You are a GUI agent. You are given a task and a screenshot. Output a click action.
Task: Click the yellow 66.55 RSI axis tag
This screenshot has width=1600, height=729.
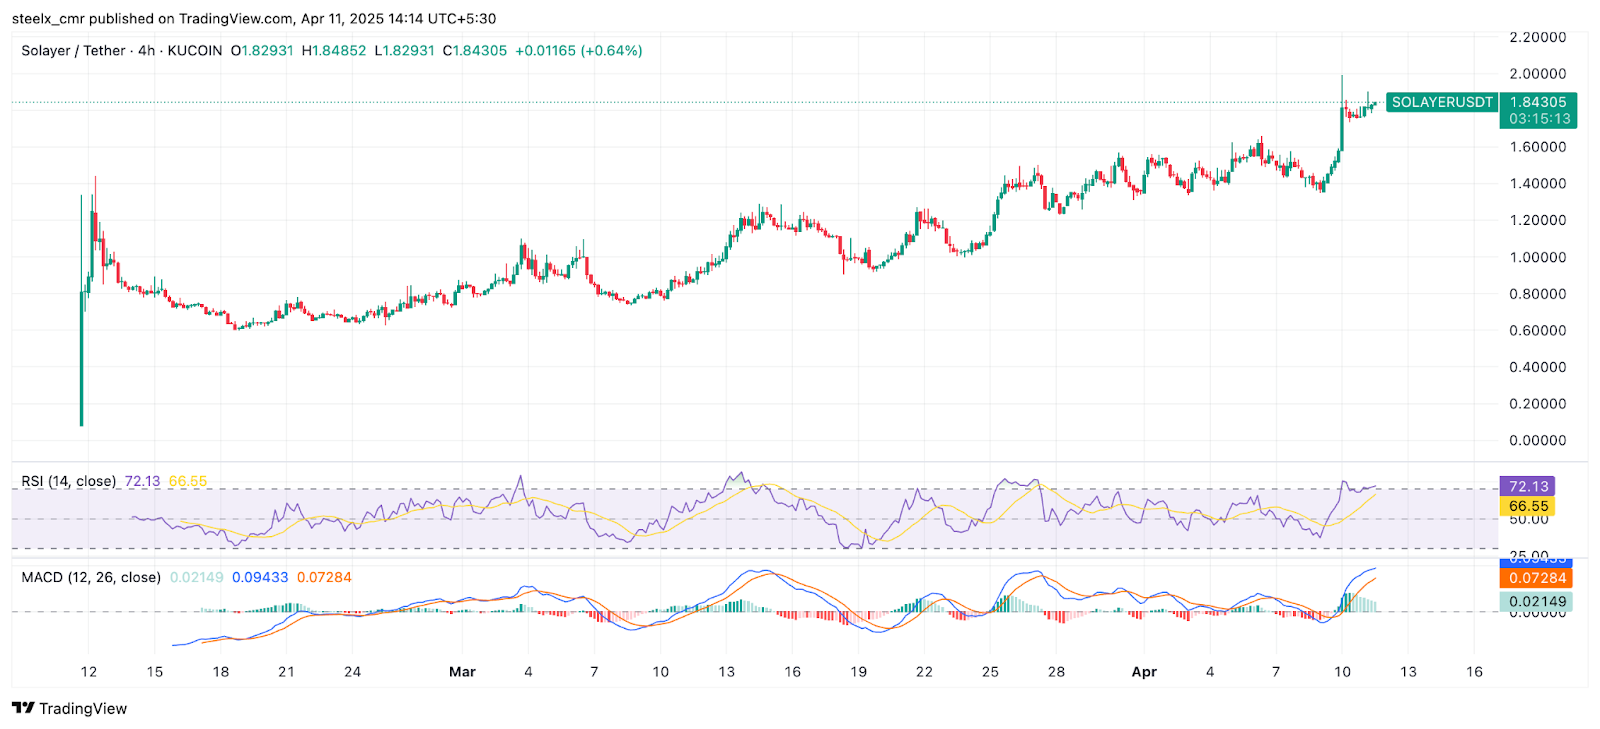[1528, 506]
